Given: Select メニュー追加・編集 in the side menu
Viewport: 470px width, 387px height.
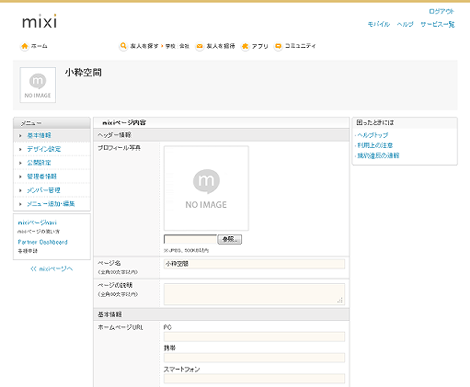Looking at the screenshot, I should coord(51,204).
